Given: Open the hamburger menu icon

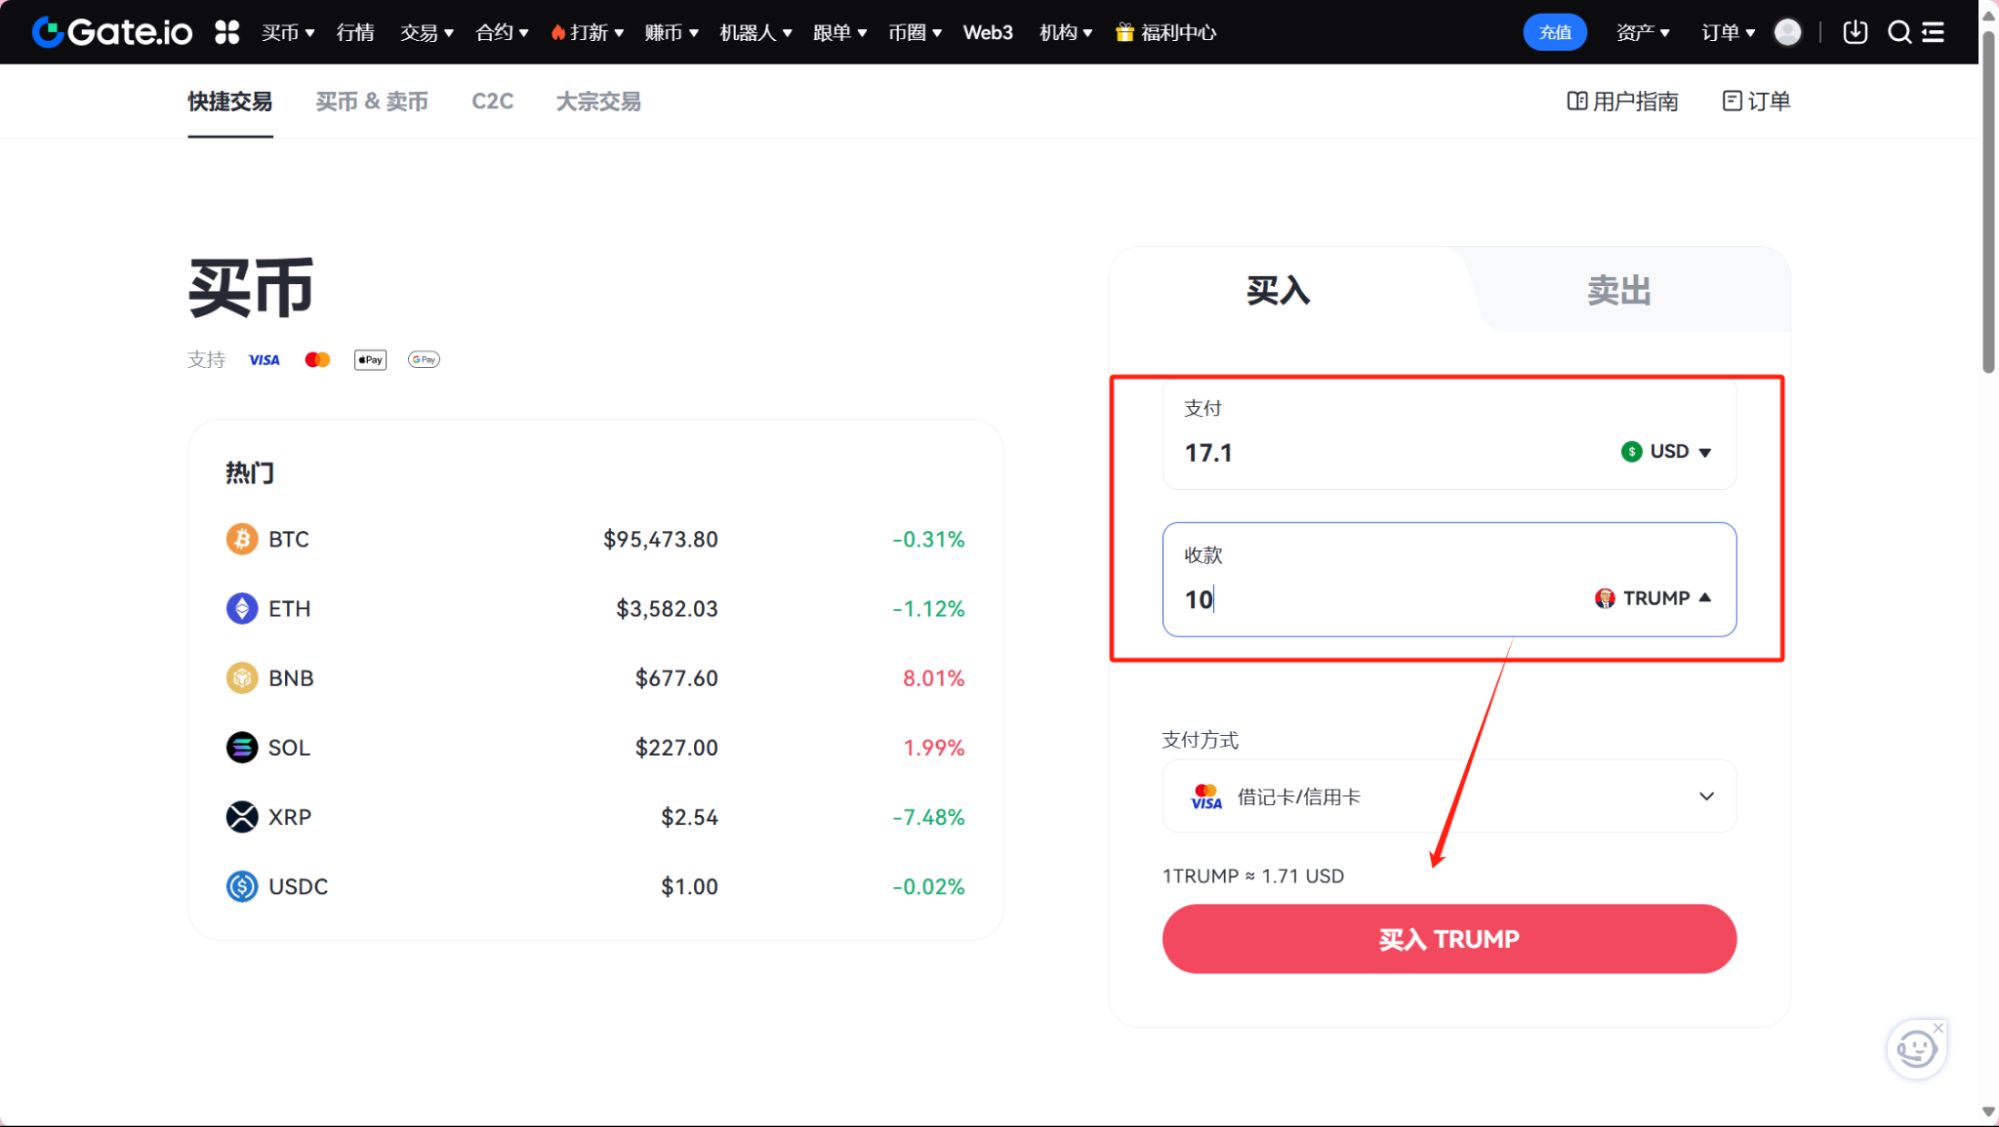Looking at the screenshot, I should pyautogui.click(x=1933, y=32).
